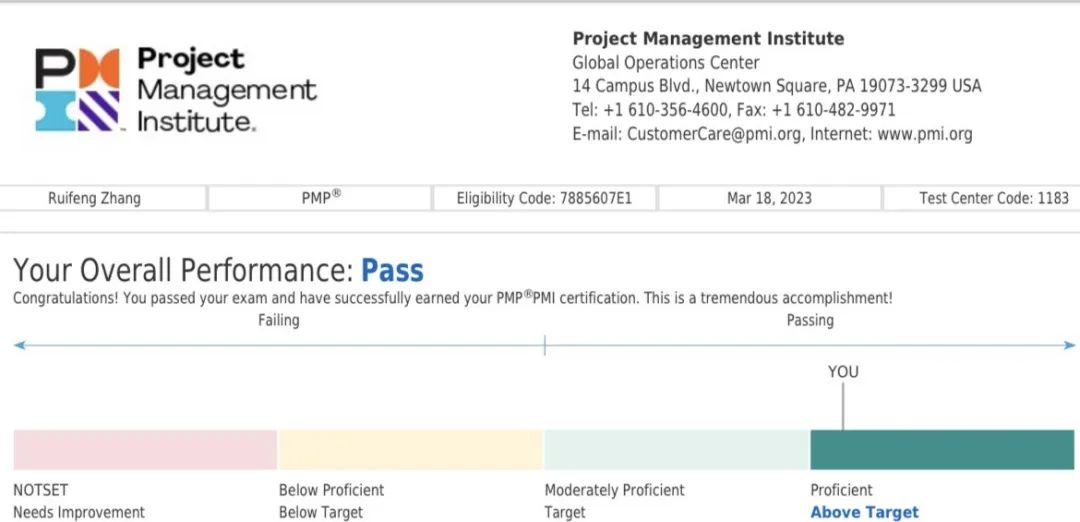1080x522 pixels.
Task: Click the right arrowhead on the Passing scale
Action: point(1068,345)
